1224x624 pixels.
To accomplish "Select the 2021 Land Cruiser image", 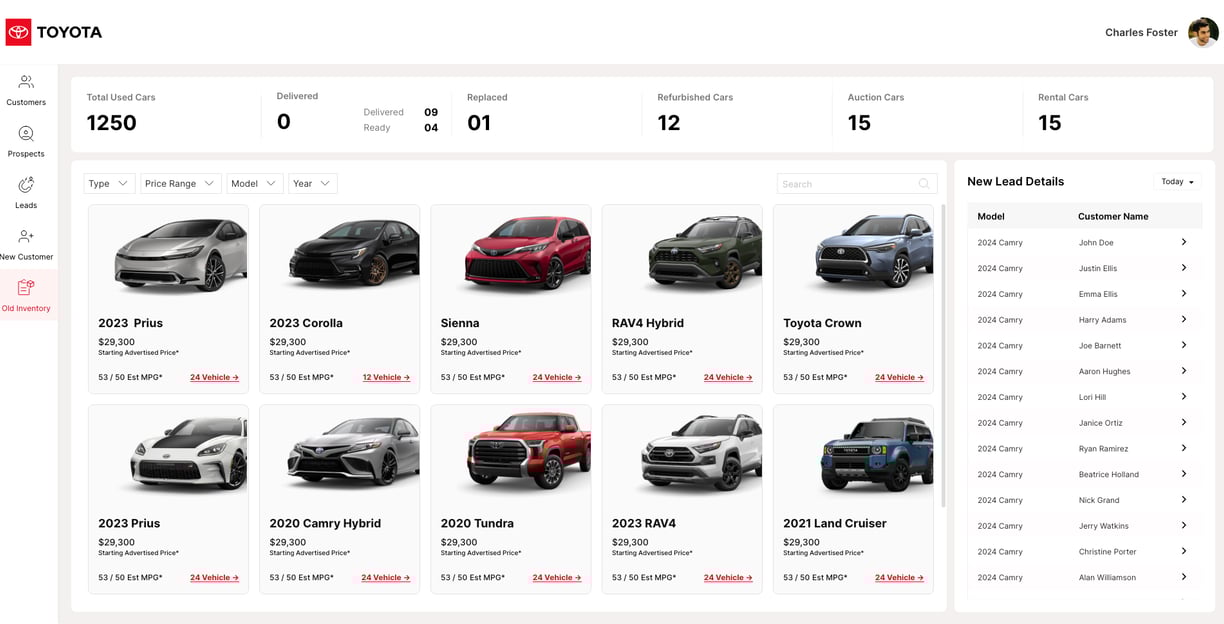I will pos(876,456).
